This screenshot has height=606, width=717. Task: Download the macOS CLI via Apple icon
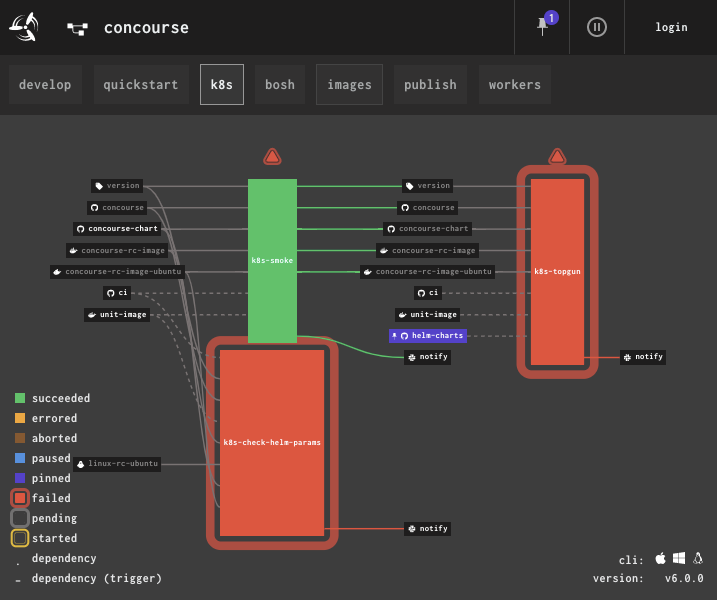(660, 558)
